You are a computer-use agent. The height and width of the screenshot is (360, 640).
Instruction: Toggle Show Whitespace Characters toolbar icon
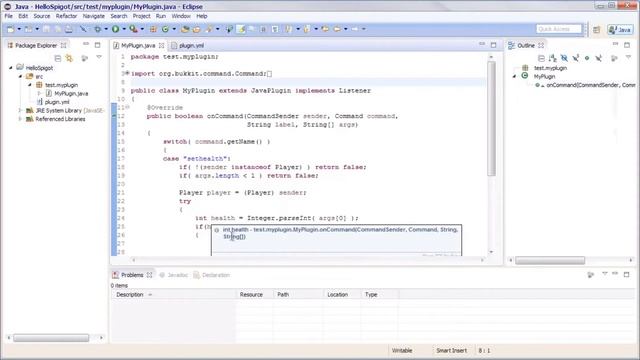(275, 29)
